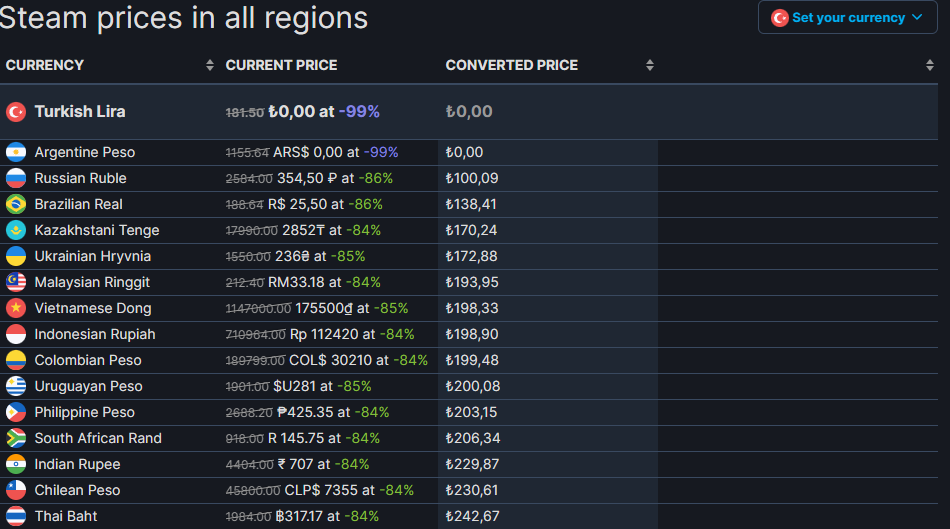The width and height of the screenshot is (950, 529).
Task: Click the R$ 25,50 at -86% price
Action: (x=325, y=204)
